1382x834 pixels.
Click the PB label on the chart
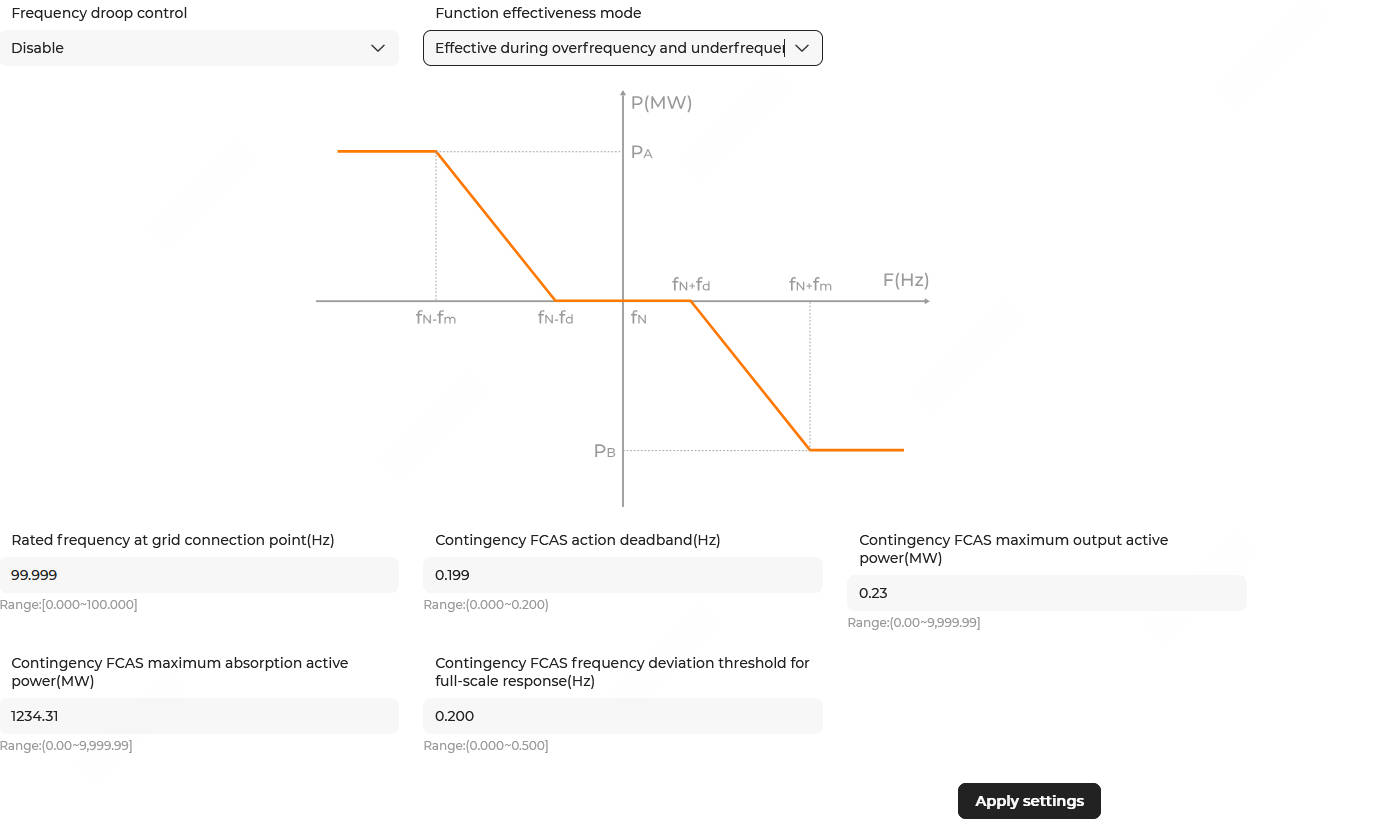(604, 451)
